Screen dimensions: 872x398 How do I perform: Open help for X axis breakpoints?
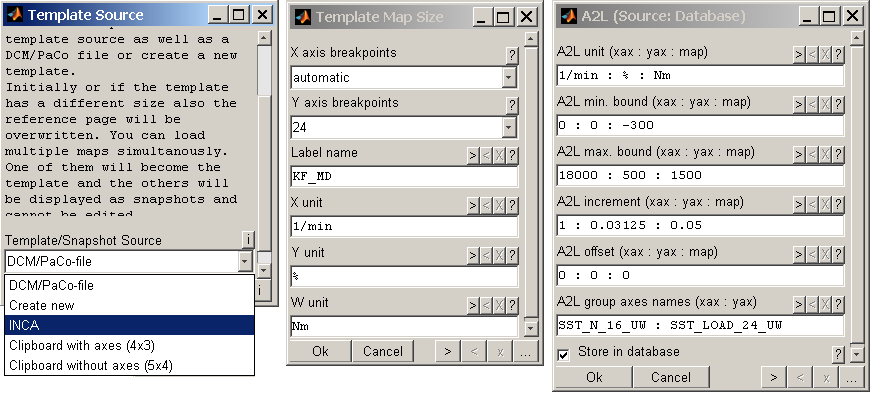tap(512, 56)
